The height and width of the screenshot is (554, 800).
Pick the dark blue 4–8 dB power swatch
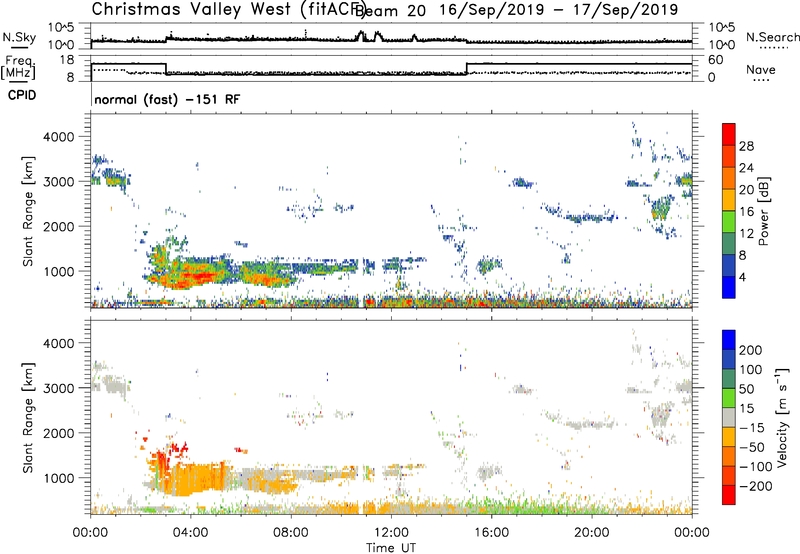tap(729, 265)
